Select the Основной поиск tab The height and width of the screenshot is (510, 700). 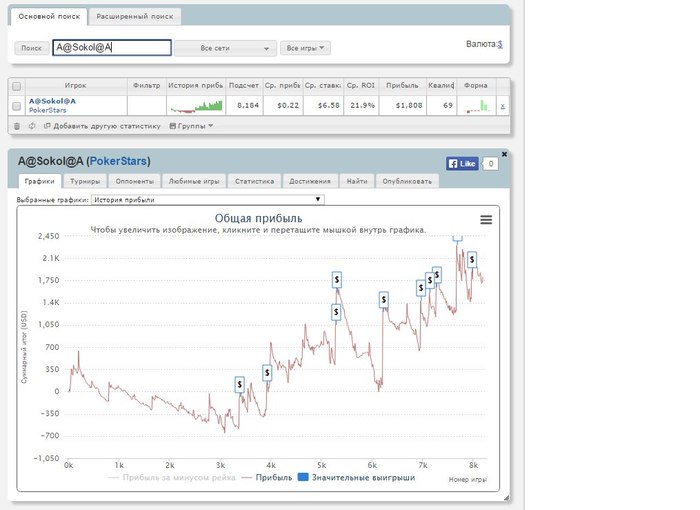point(49,17)
